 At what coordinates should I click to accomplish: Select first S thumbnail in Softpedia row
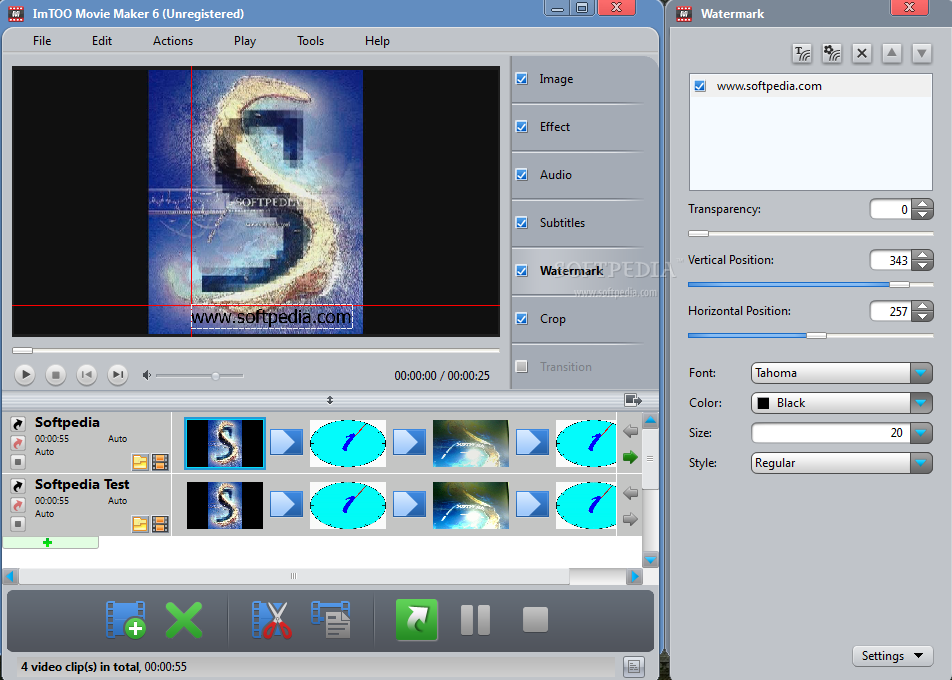pyautogui.click(x=225, y=443)
